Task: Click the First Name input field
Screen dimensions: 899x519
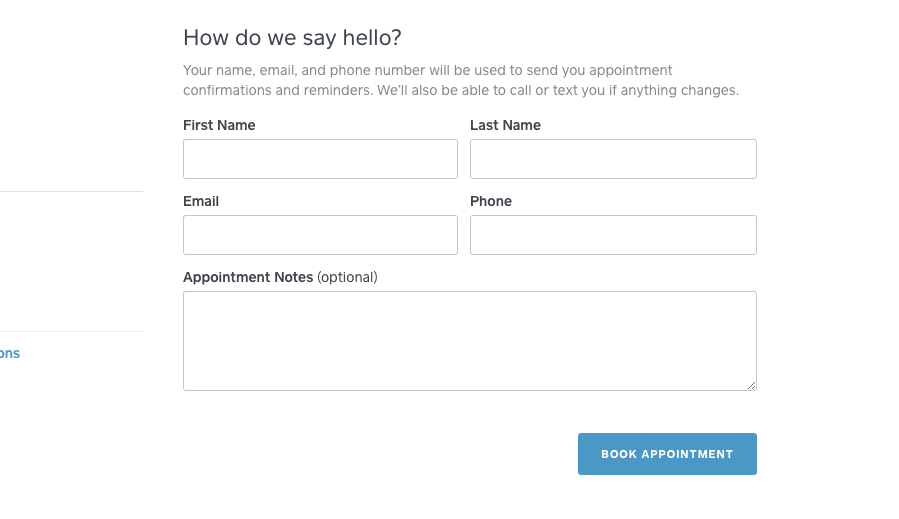Action: 320,159
